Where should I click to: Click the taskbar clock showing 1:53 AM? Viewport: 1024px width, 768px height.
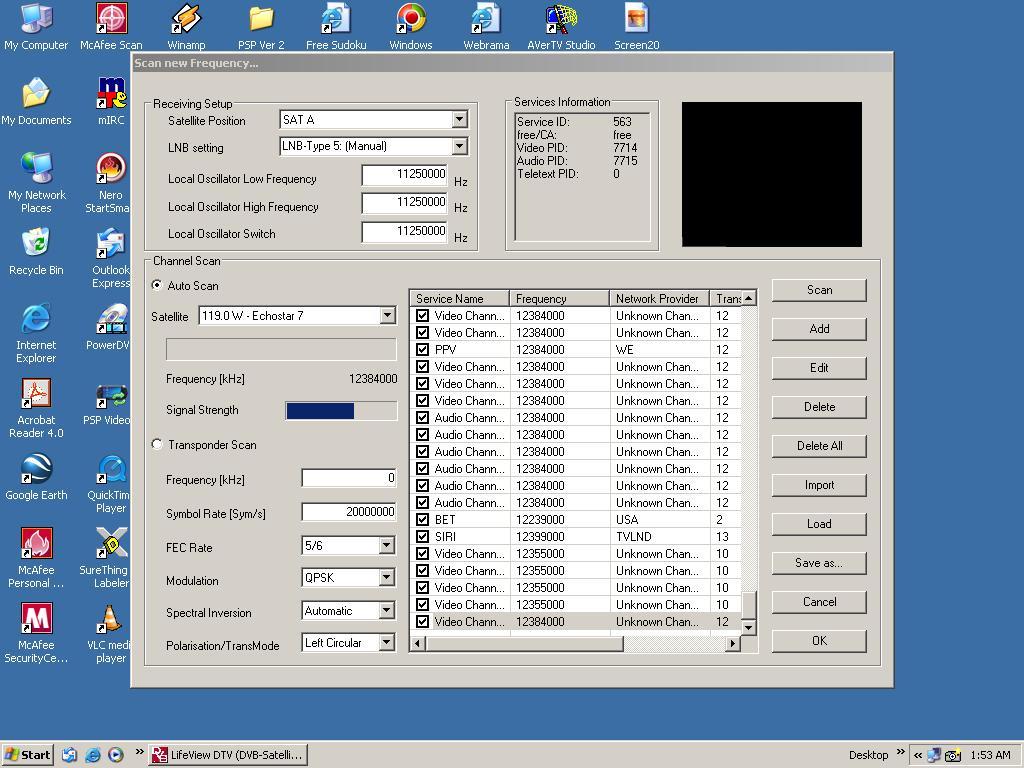click(x=990, y=755)
